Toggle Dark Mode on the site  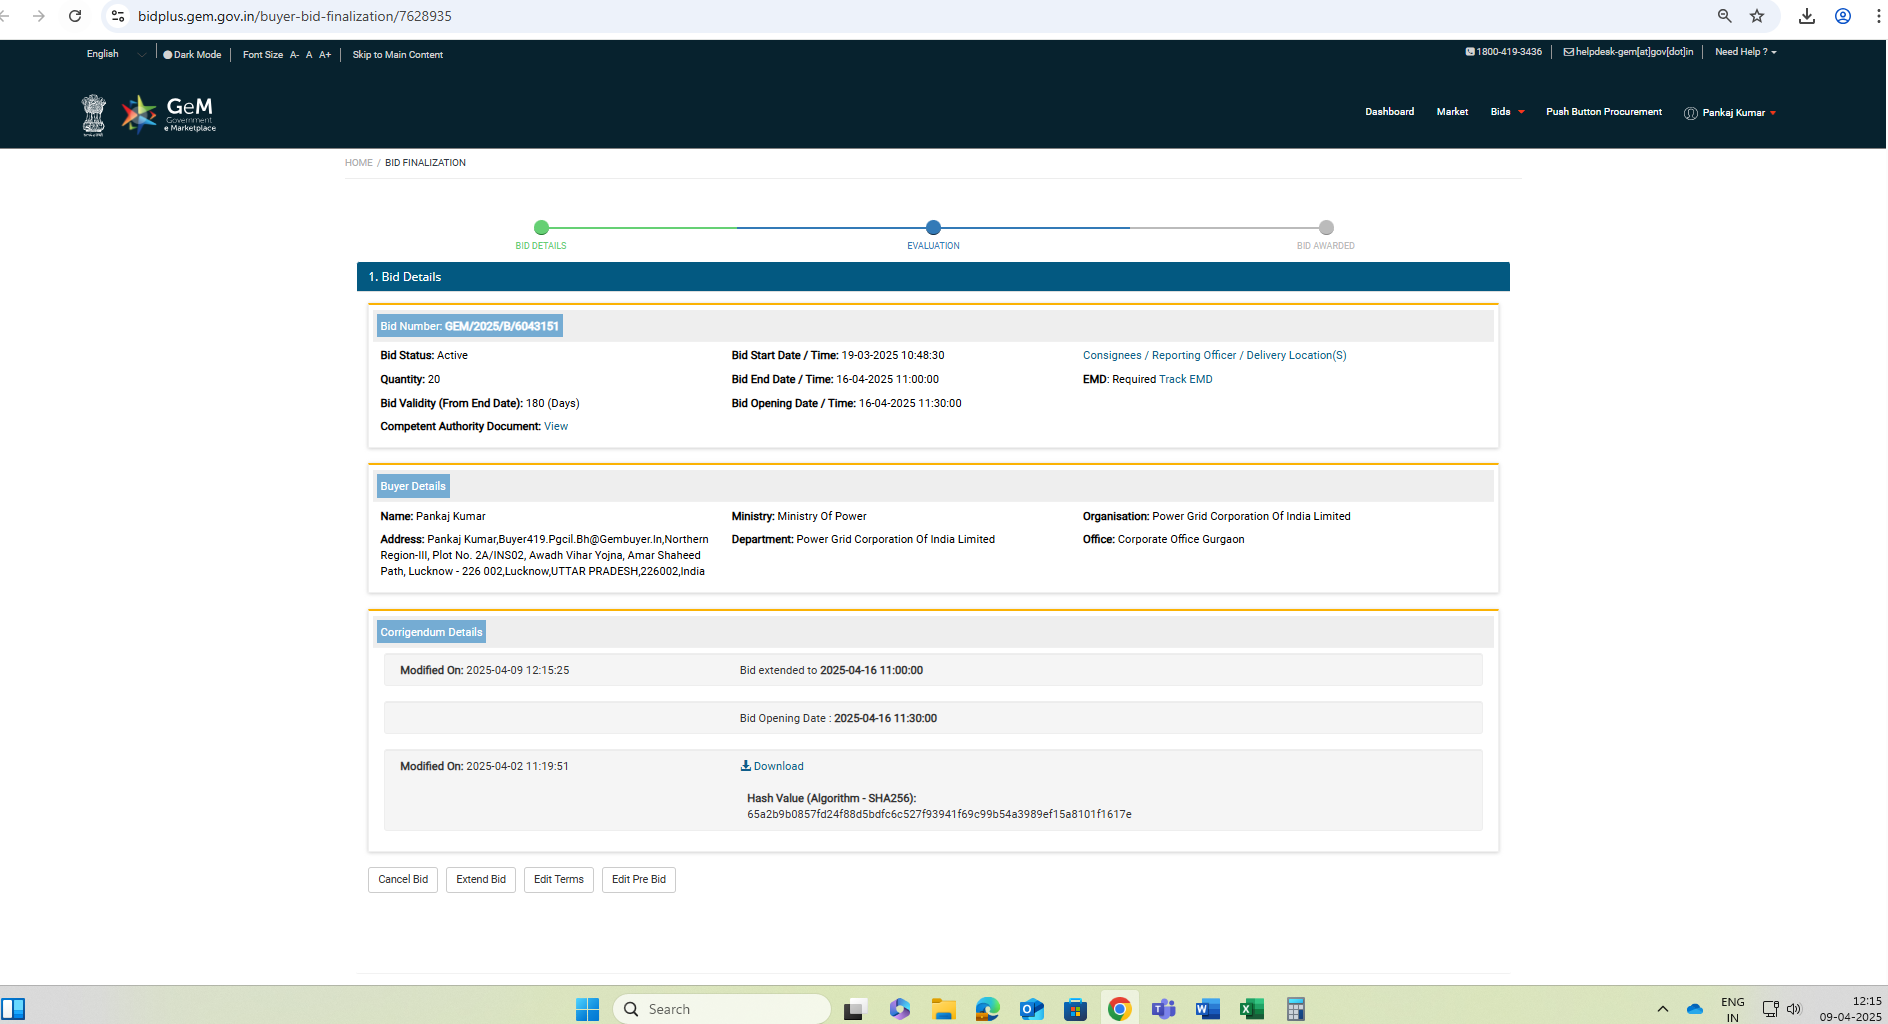(x=192, y=55)
